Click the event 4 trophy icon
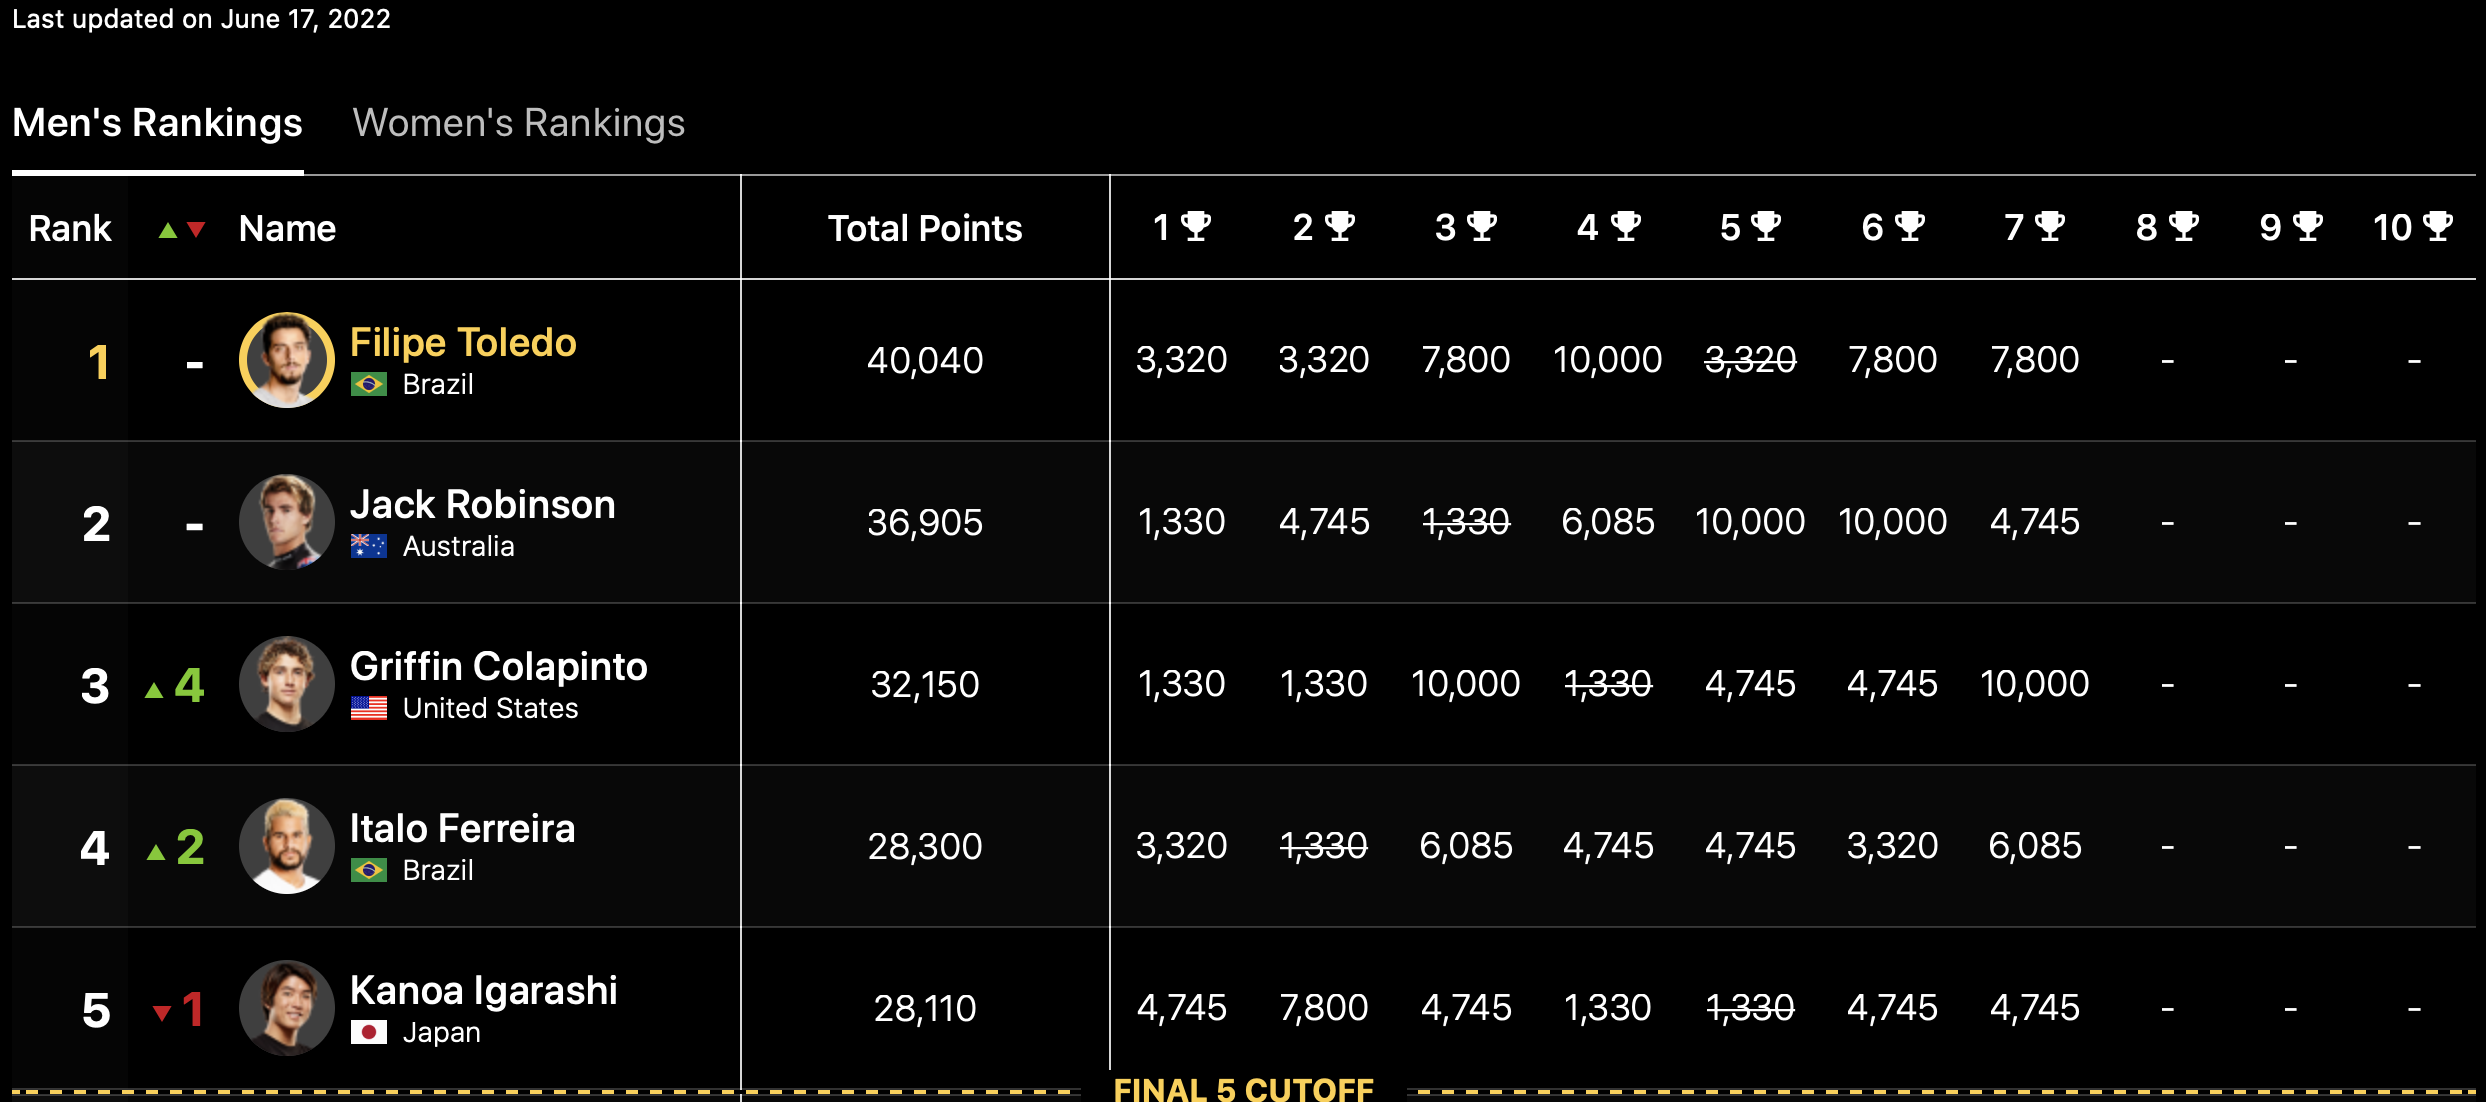The image size is (2486, 1102). click(x=1626, y=226)
